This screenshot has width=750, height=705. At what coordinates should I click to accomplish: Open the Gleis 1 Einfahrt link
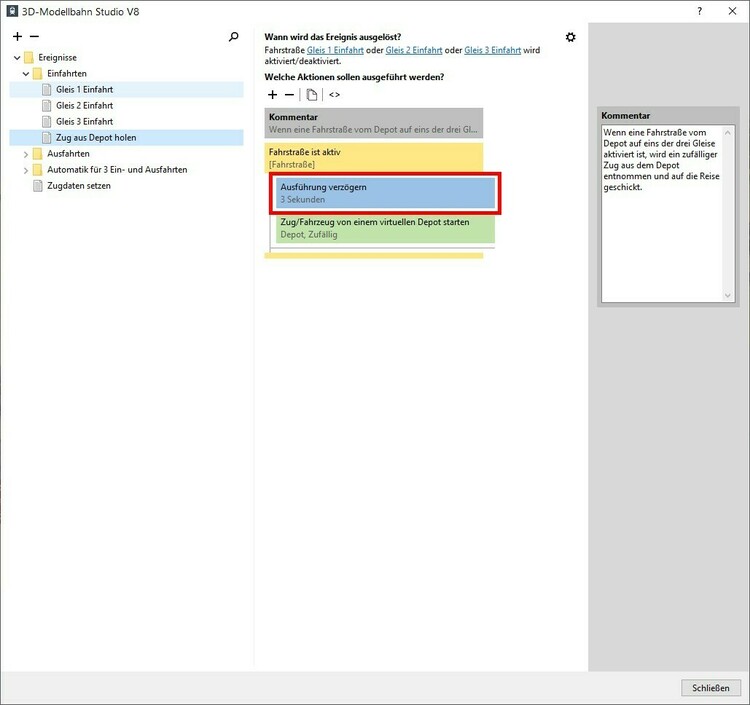click(x=334, y=50)
